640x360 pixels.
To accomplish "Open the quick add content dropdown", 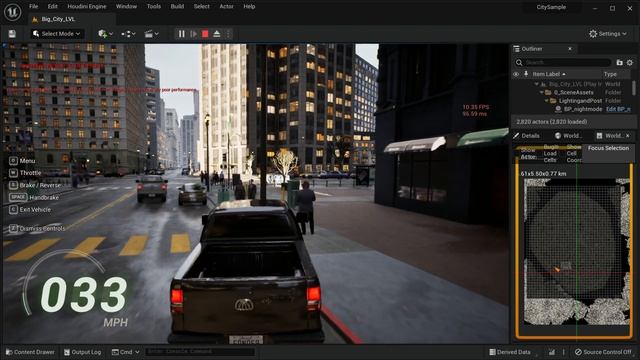I will pos(105,34).
